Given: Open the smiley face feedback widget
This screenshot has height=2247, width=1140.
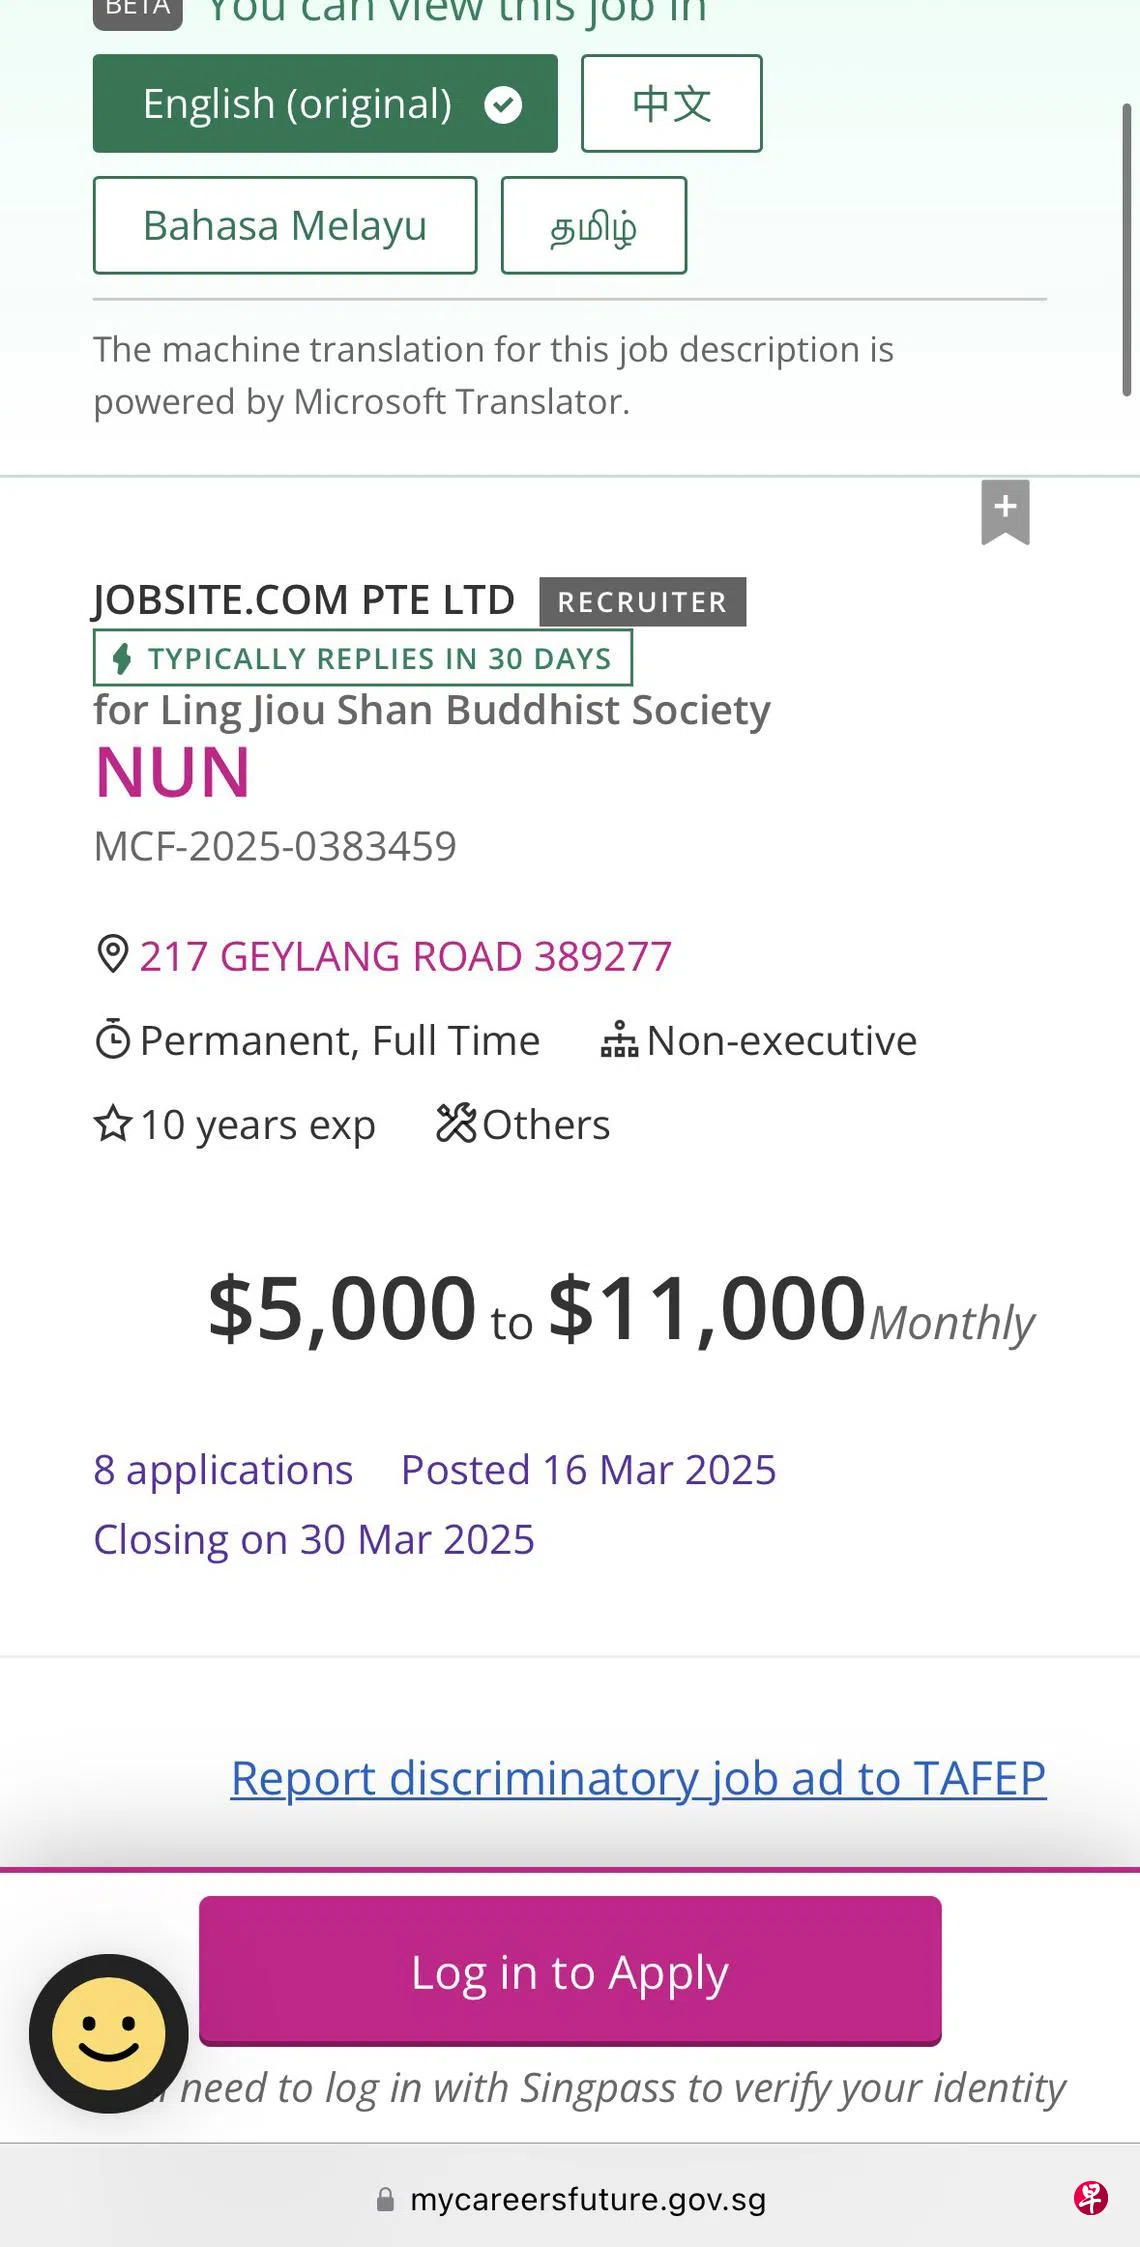Looking at the screenshot, I should tap(108, 2033).
